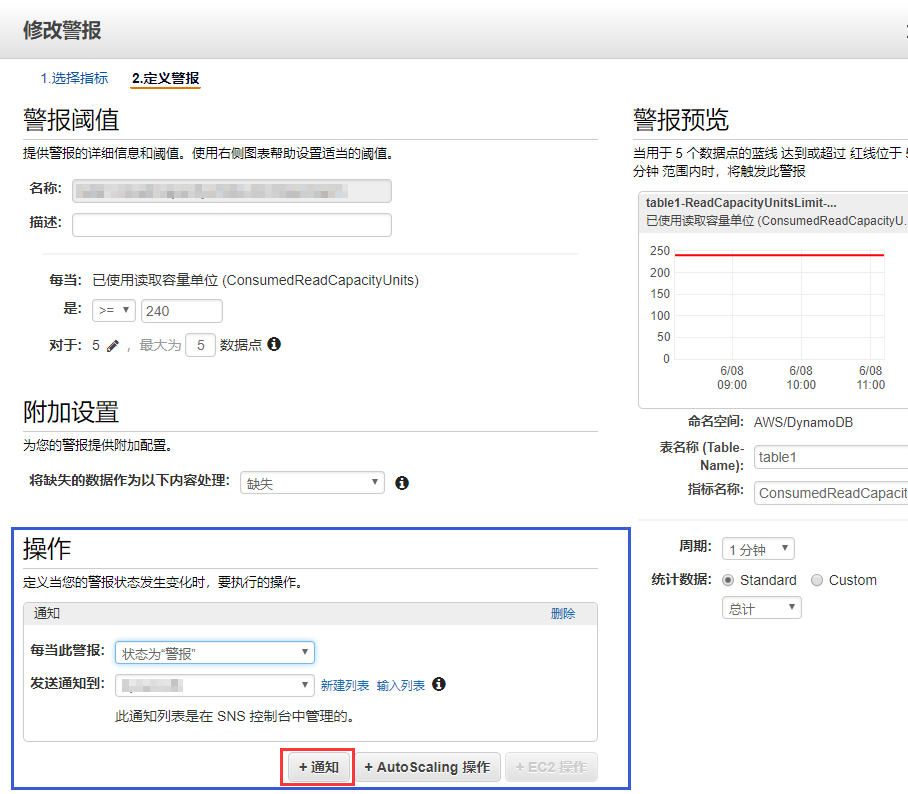Click the 新建列表 link
The image size is (908, 794).
coord(344,685)
